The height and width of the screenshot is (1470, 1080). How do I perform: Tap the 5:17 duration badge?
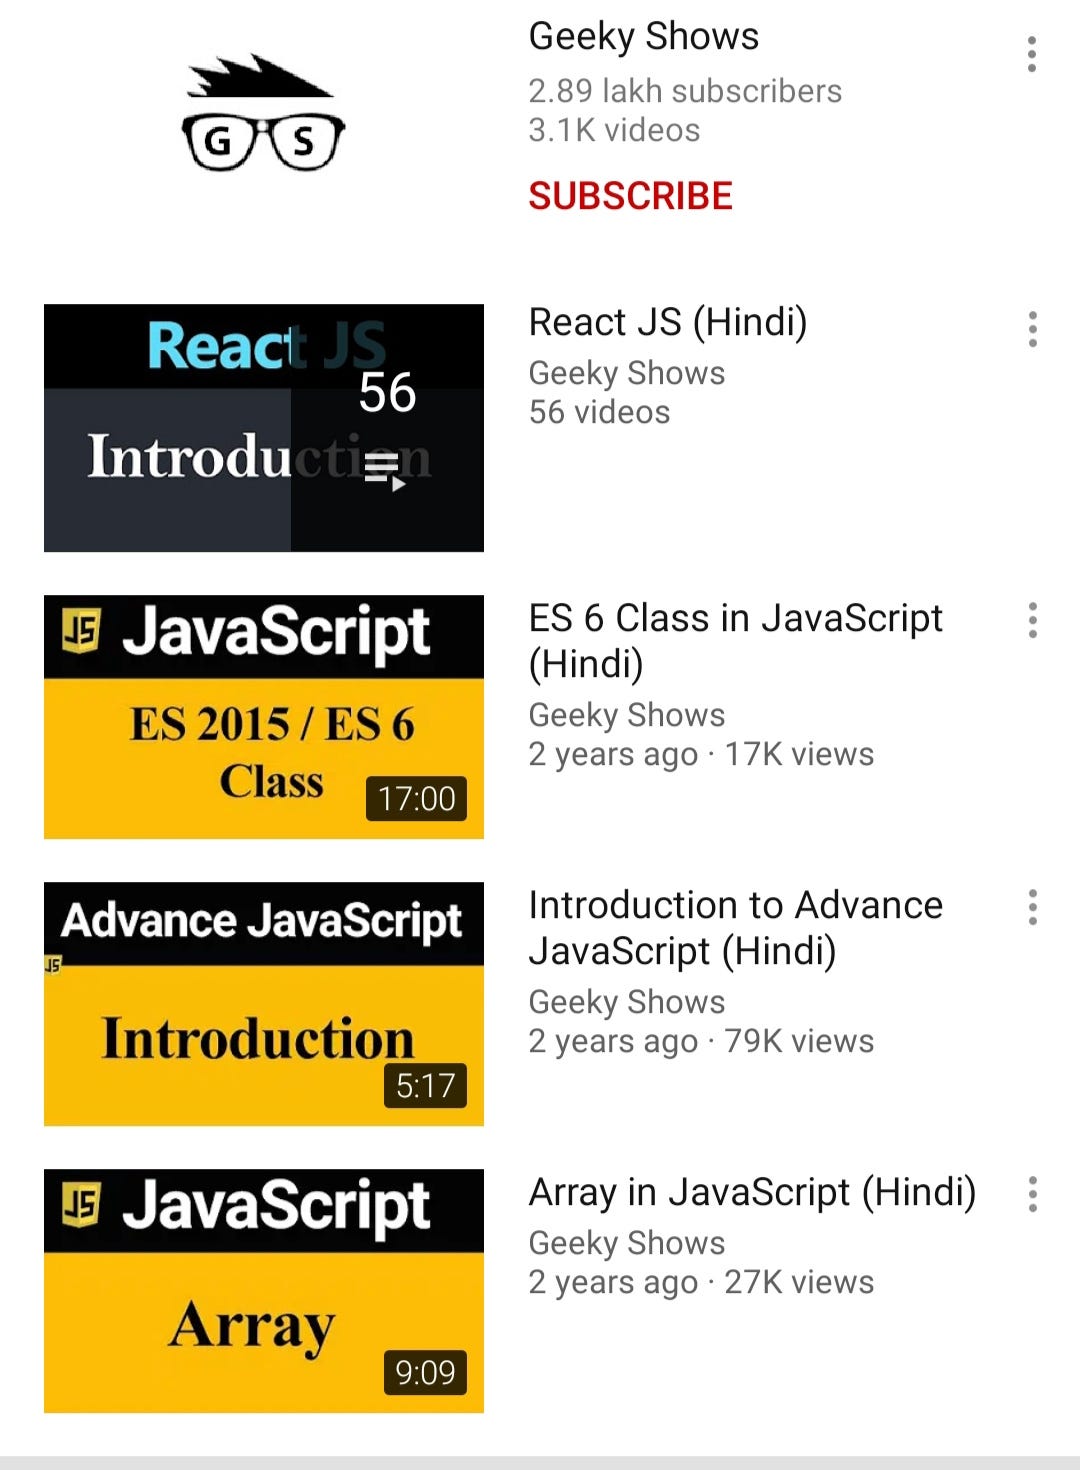425,1086
